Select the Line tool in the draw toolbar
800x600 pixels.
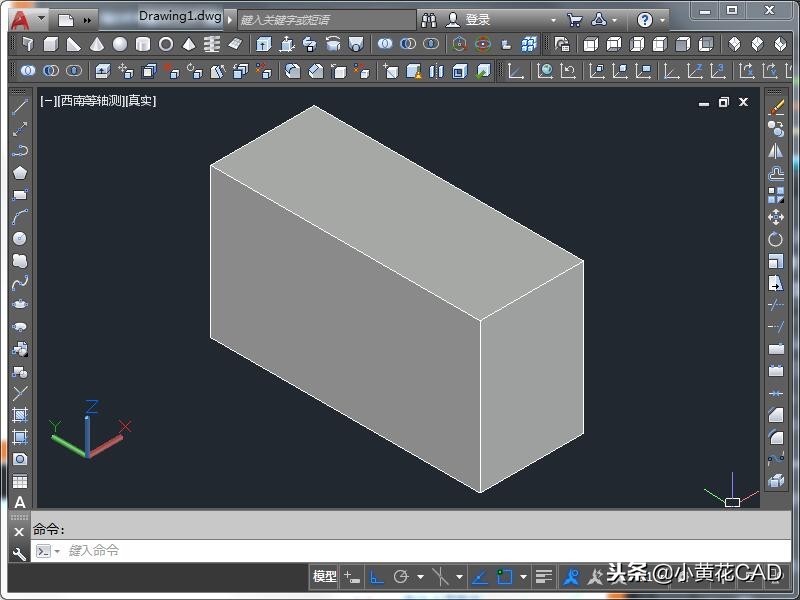(20, 107)
